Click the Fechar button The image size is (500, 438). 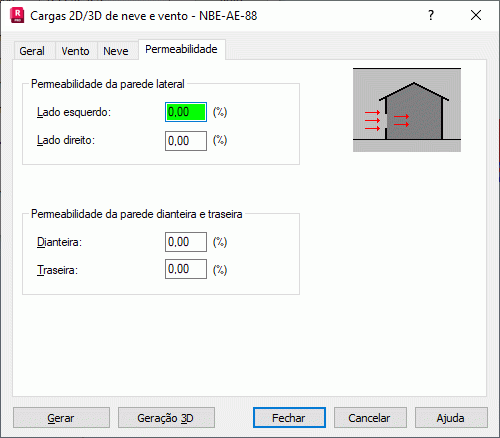[x=289, y=418]
